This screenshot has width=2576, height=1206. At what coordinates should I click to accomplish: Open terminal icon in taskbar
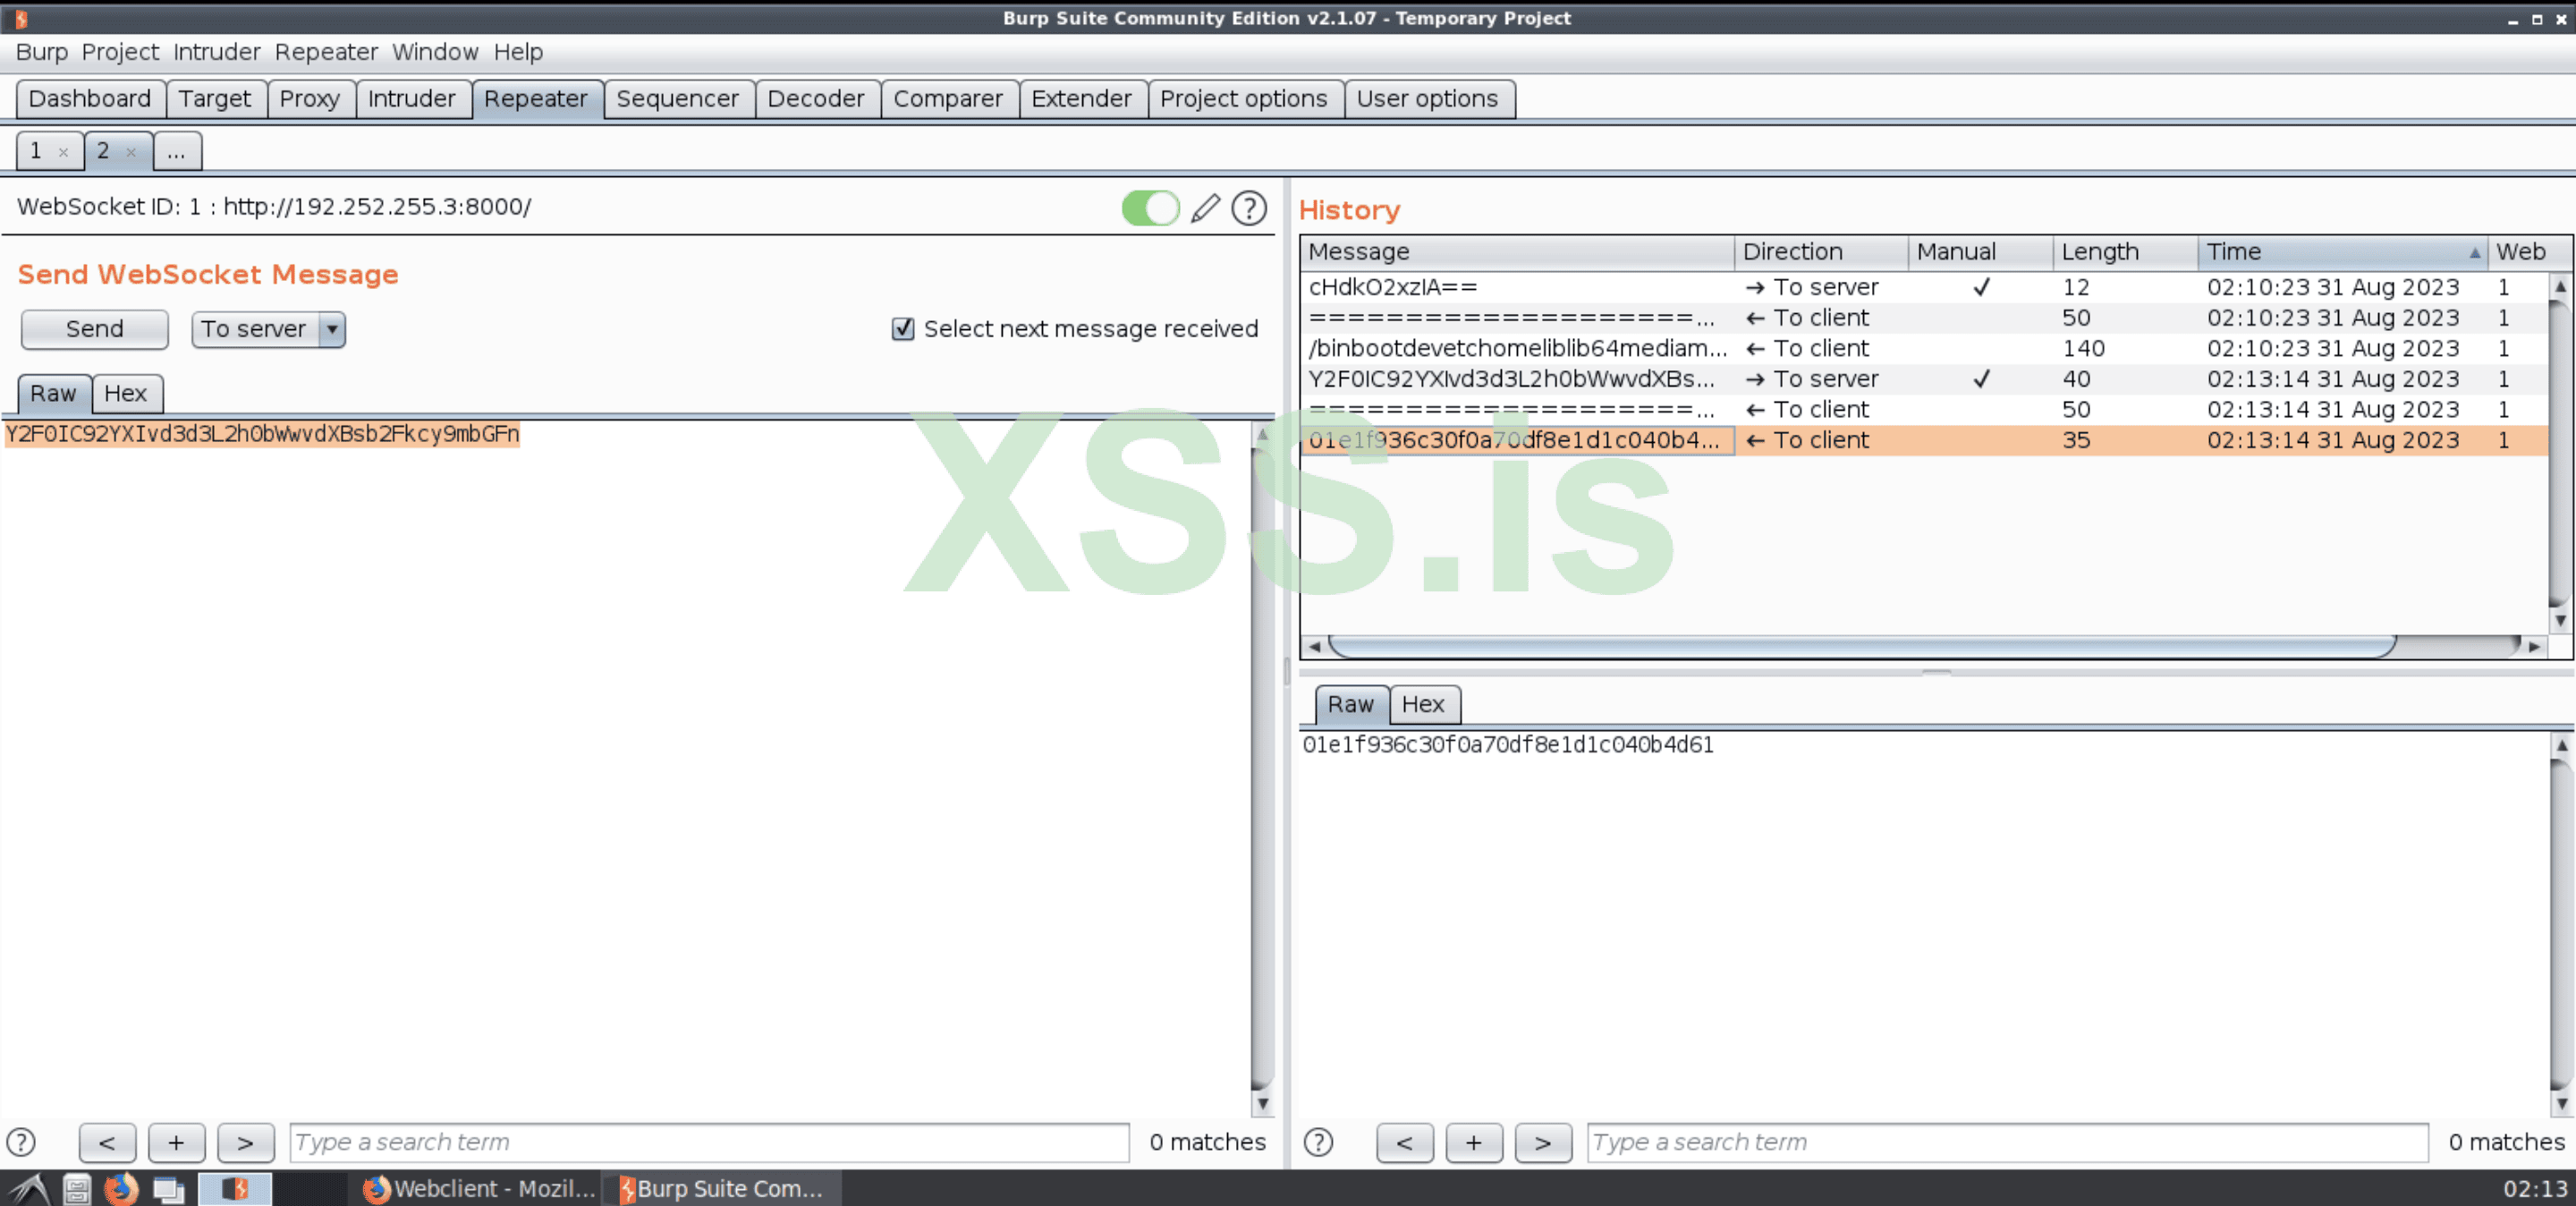click(x=168, y=1188)
